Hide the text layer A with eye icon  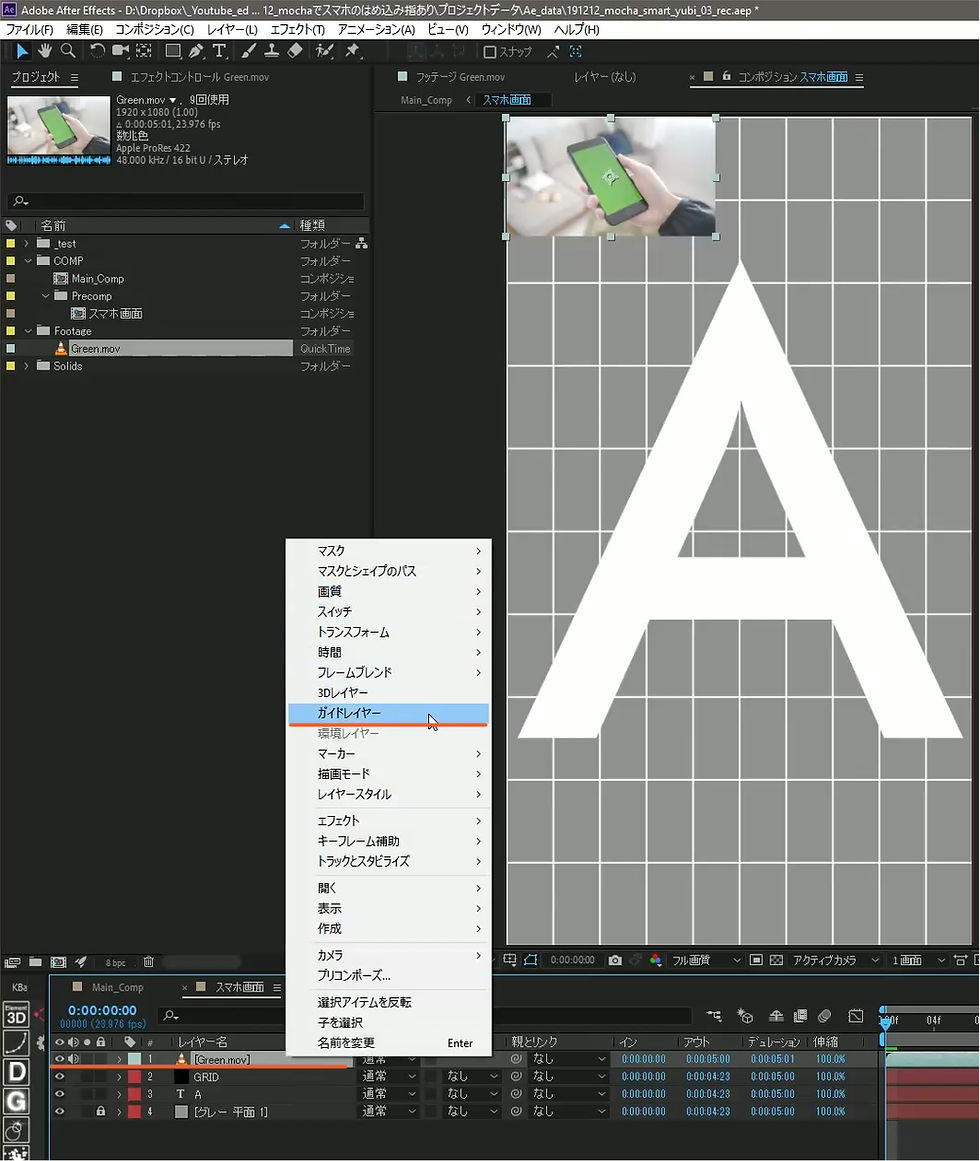[59, 1094]
